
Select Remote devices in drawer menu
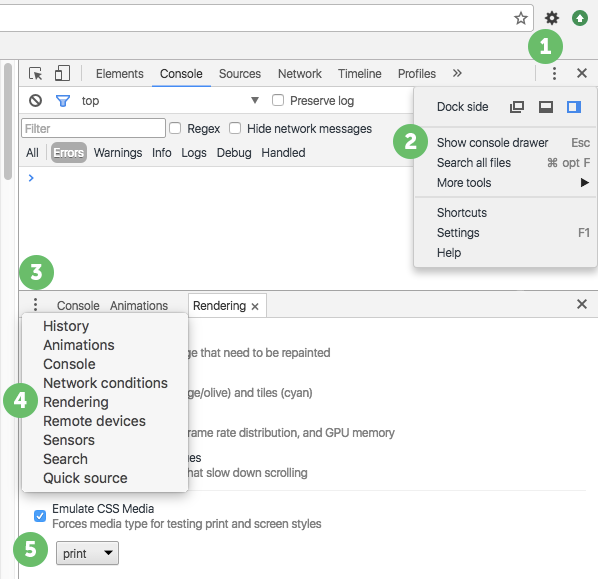[x=105, y=421]
